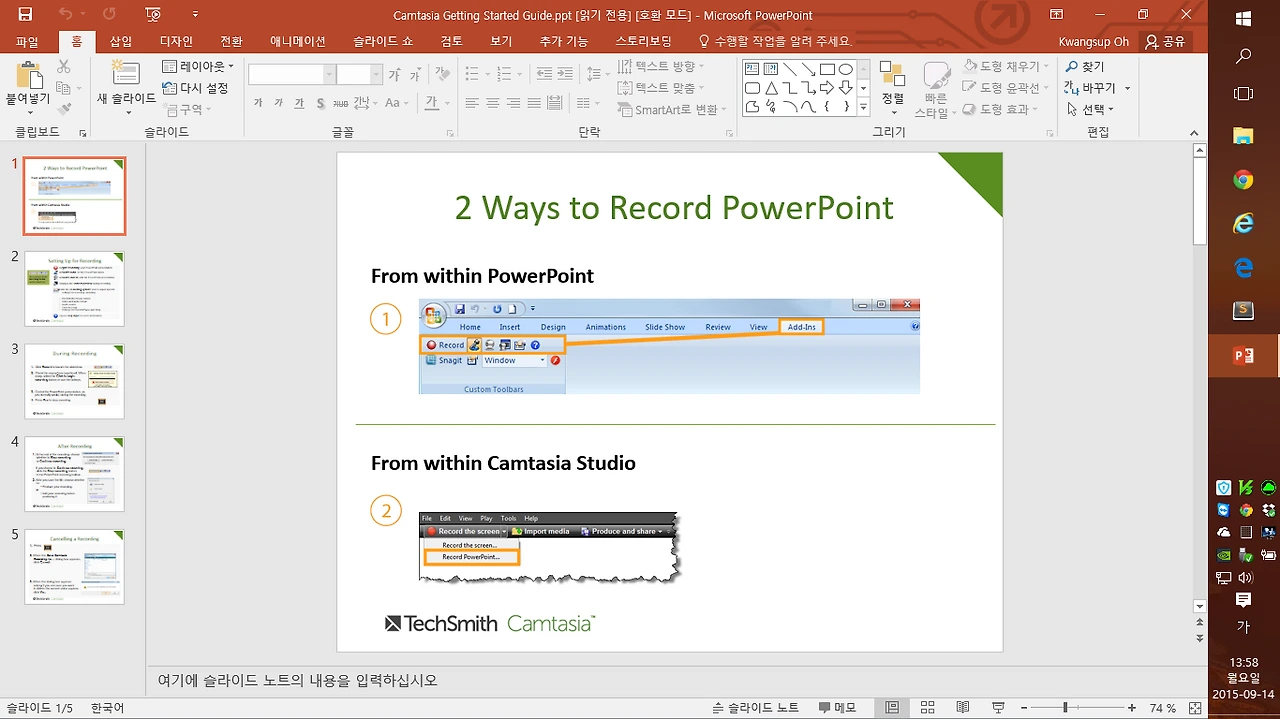The image size is (1280, 719).
Task: Click the 메모 comments button in the status bar
Action: pos(838,708)
